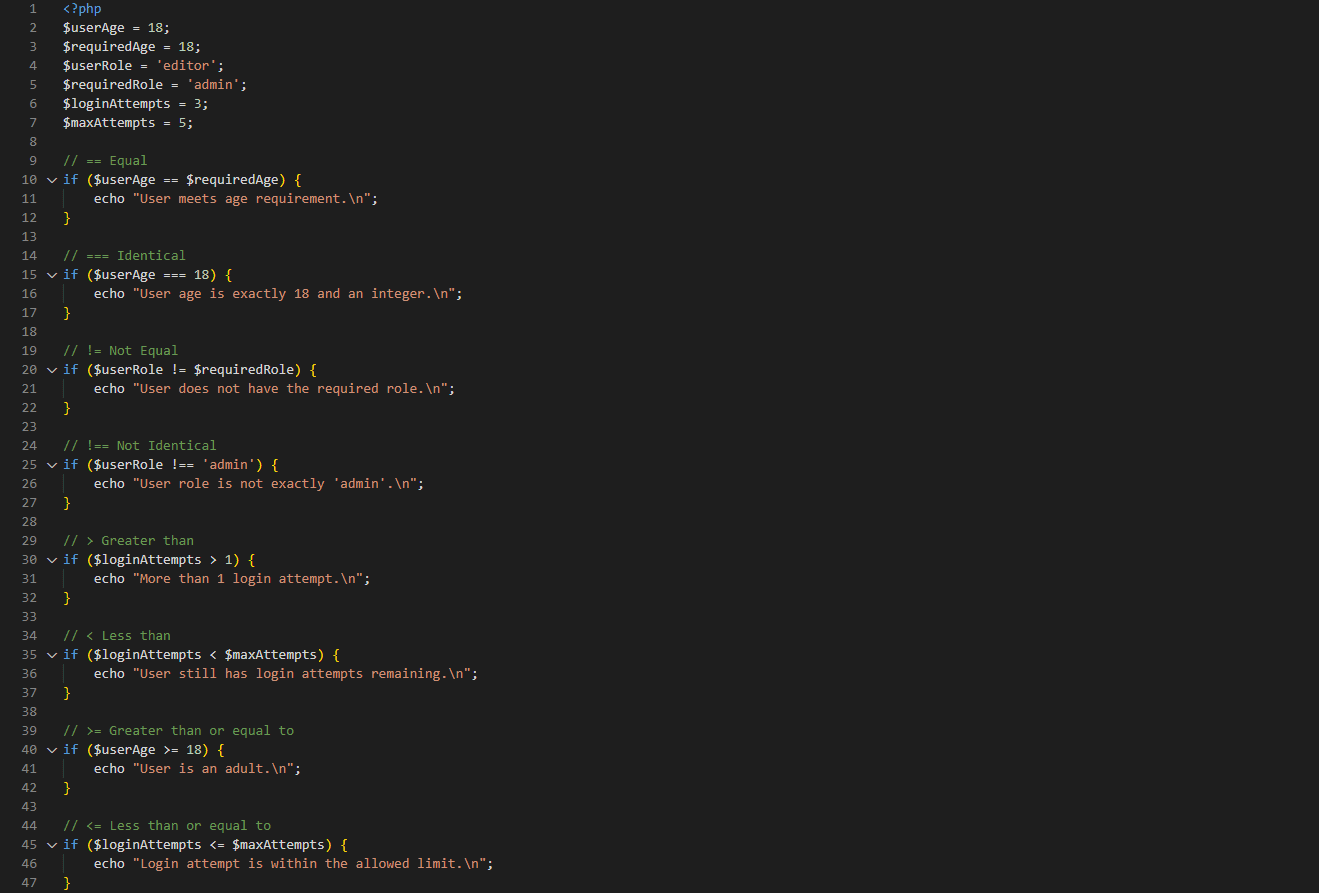This screenshot has width=1319, height=893.
Task: Click the '// >= Greater than or equal to' comment
Action: click(178, 731)
